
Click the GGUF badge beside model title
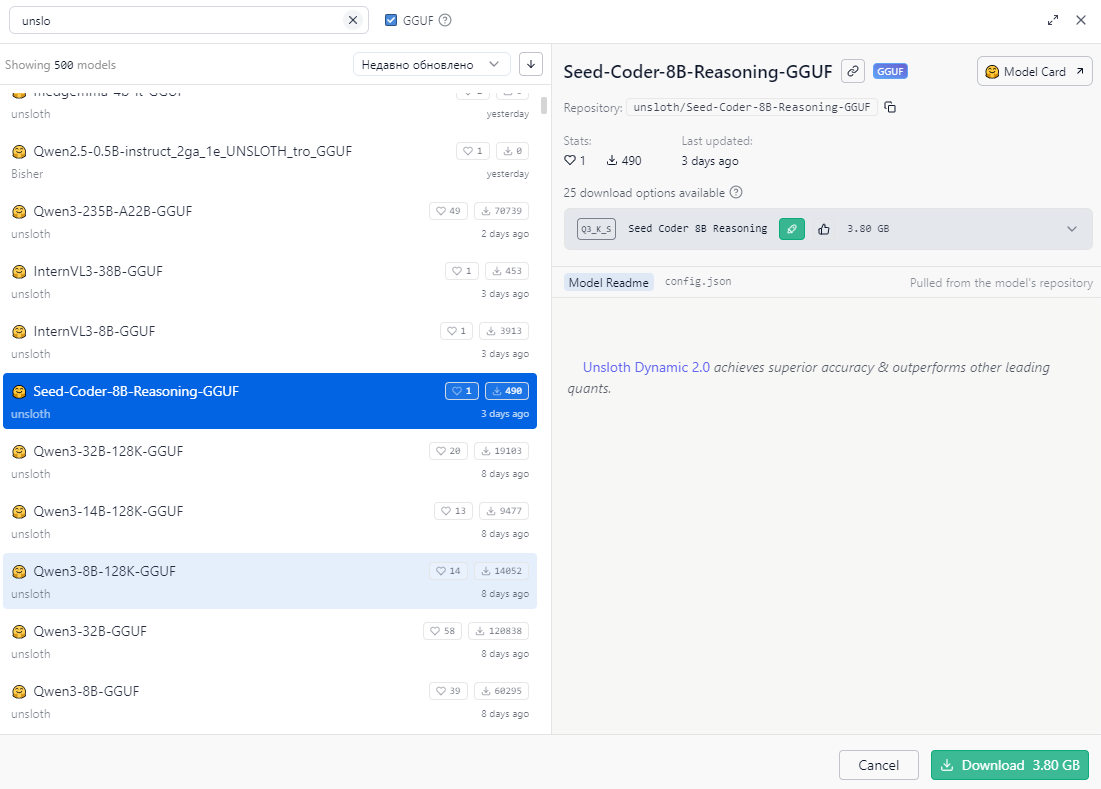[890, 72]
